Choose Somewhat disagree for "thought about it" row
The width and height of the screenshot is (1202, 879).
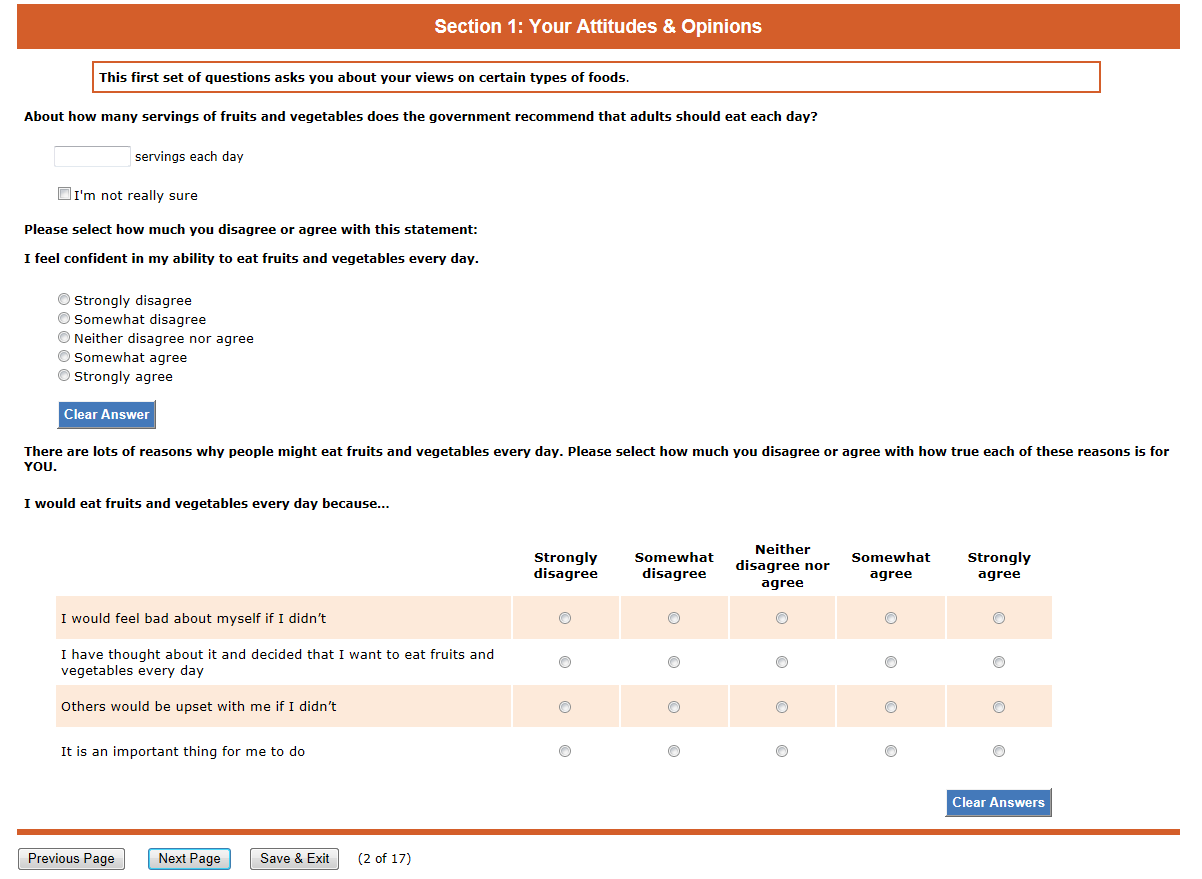pyautogui.click(x=674, y=662)
